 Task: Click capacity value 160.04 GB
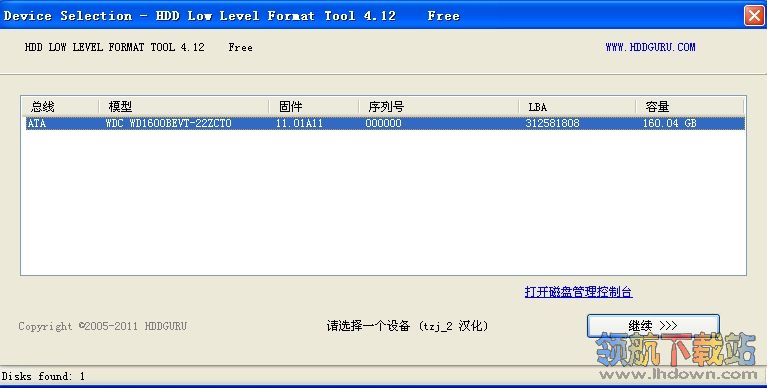tap(669, 123)
